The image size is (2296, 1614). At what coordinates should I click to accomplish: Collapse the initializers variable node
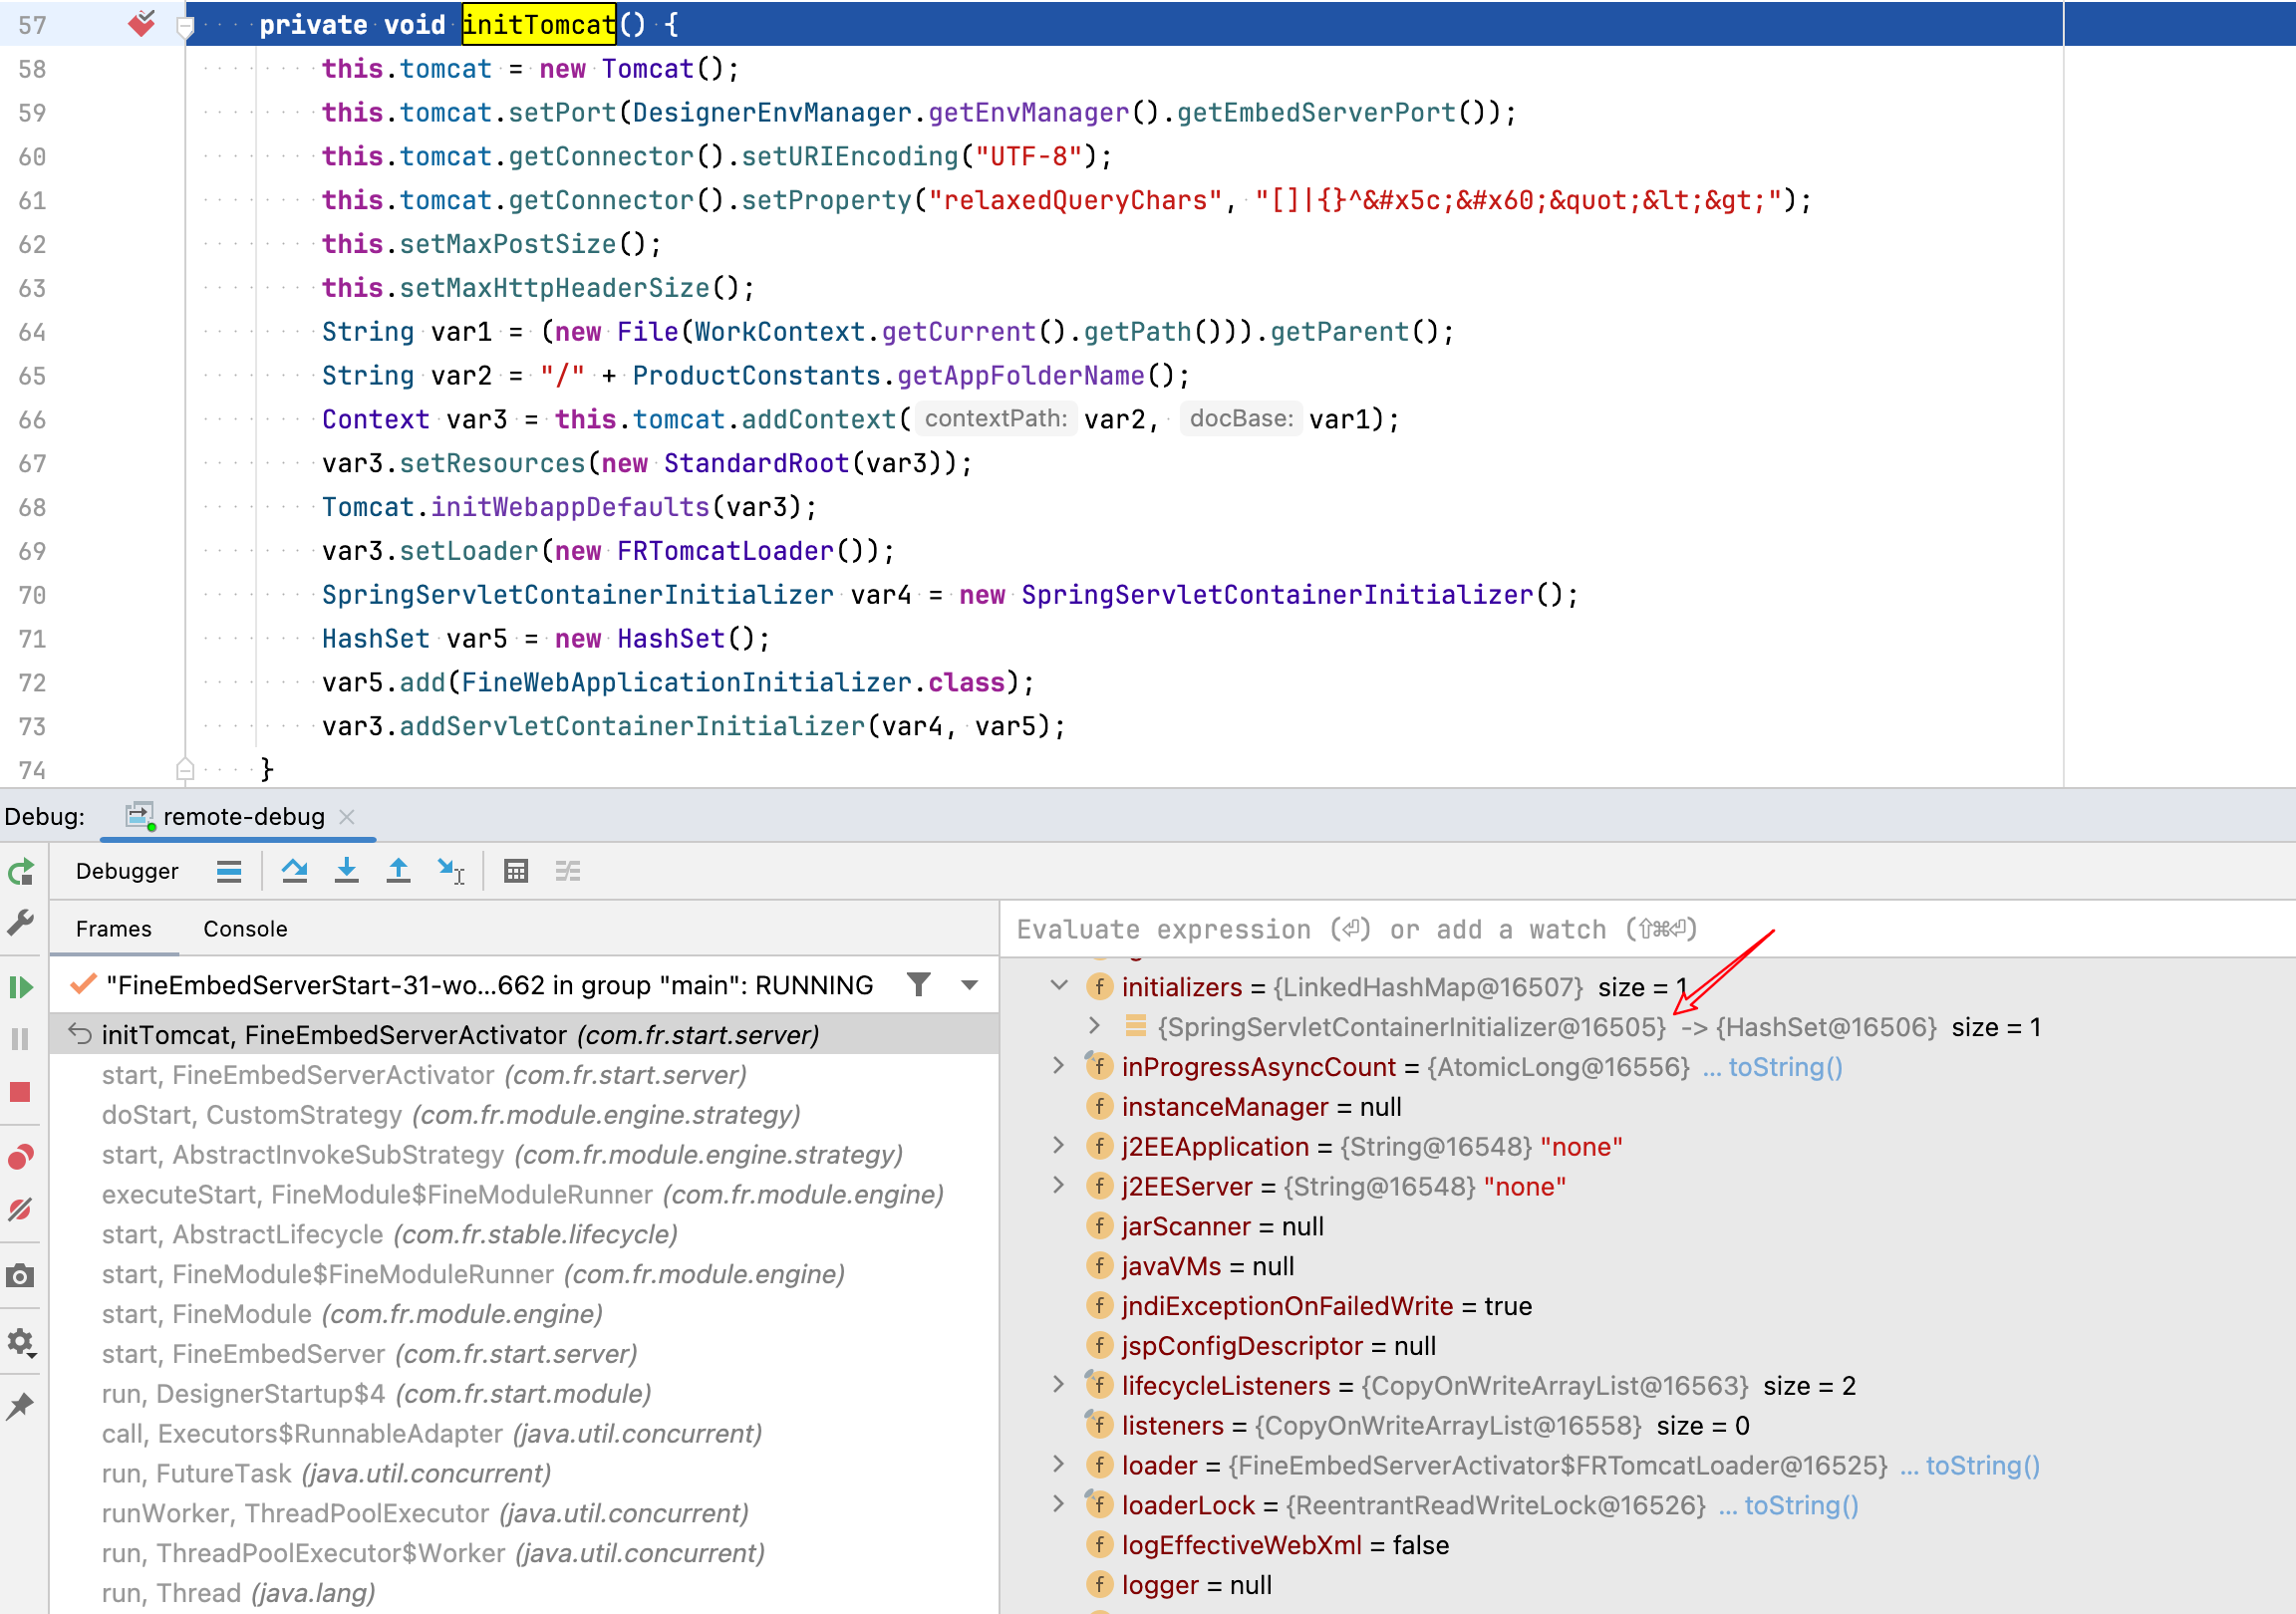point(1059,986)
